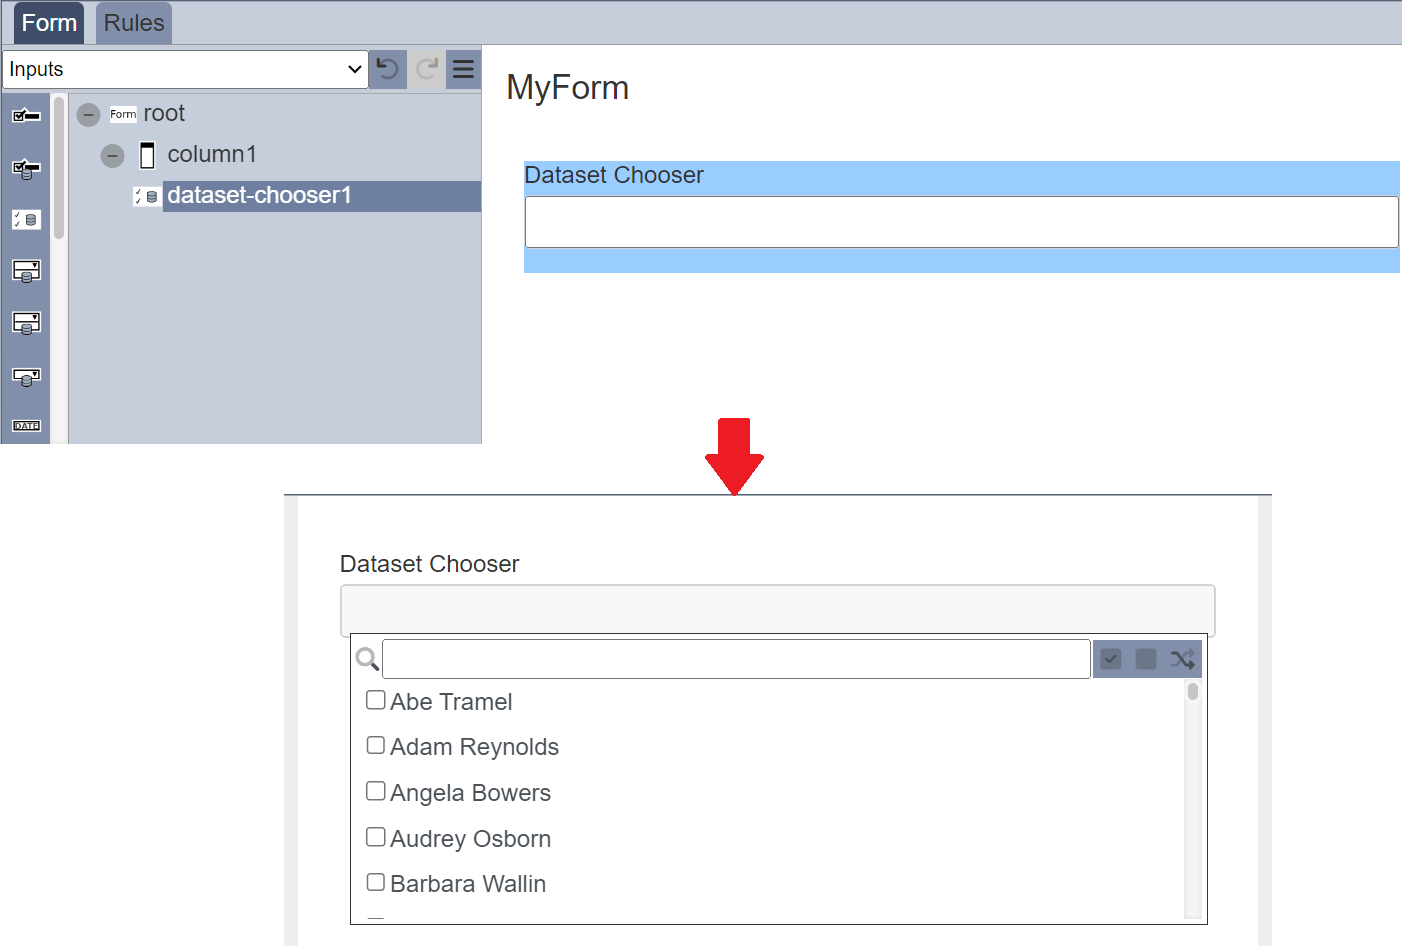Click the names list scrollbar thumb
1402x946 pixels.
[x=1193, y=692]
